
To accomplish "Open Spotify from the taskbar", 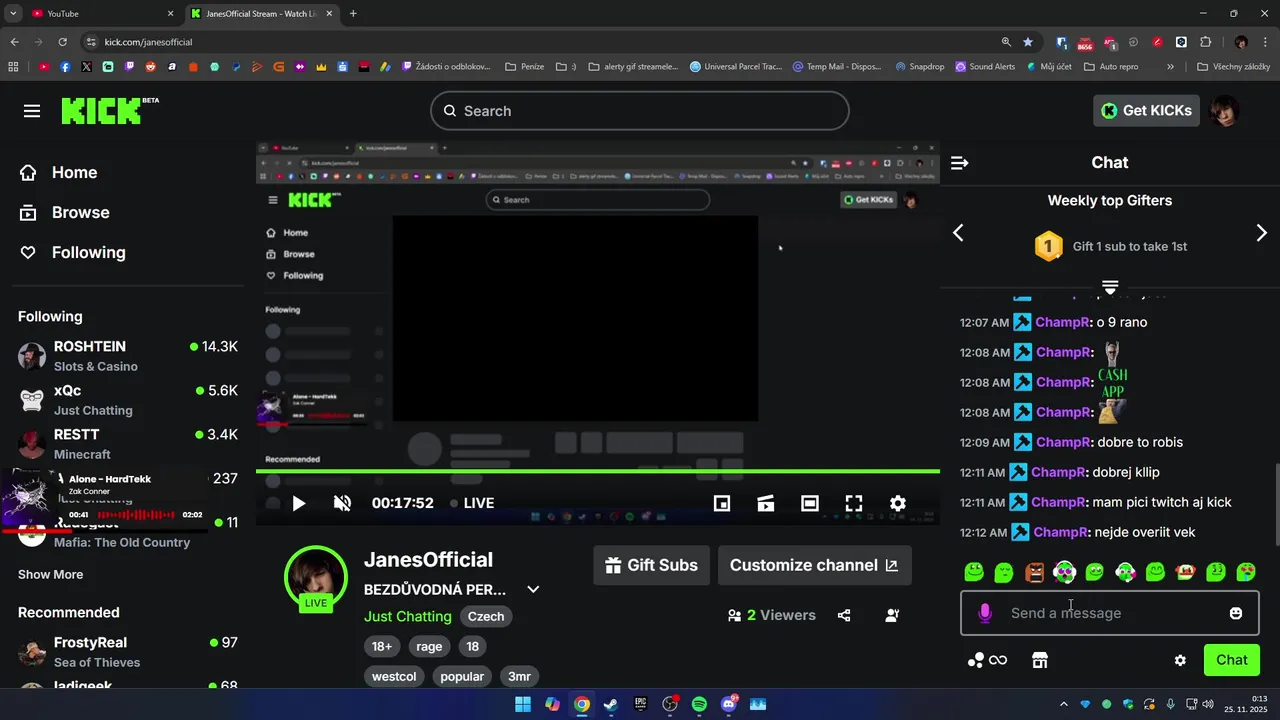I will 699,704.
